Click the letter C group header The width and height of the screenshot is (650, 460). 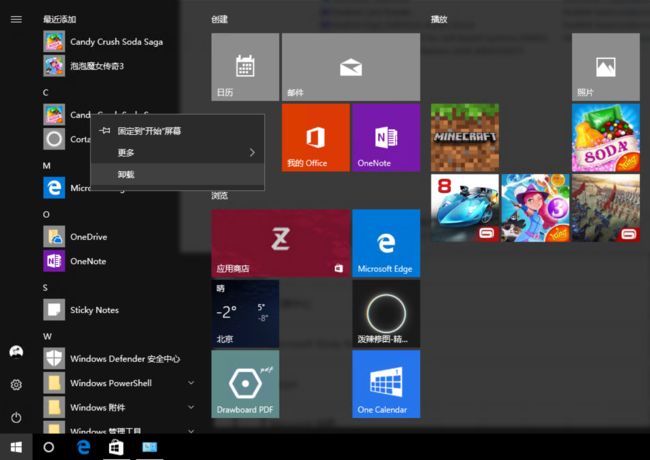[x=46, y=92]
